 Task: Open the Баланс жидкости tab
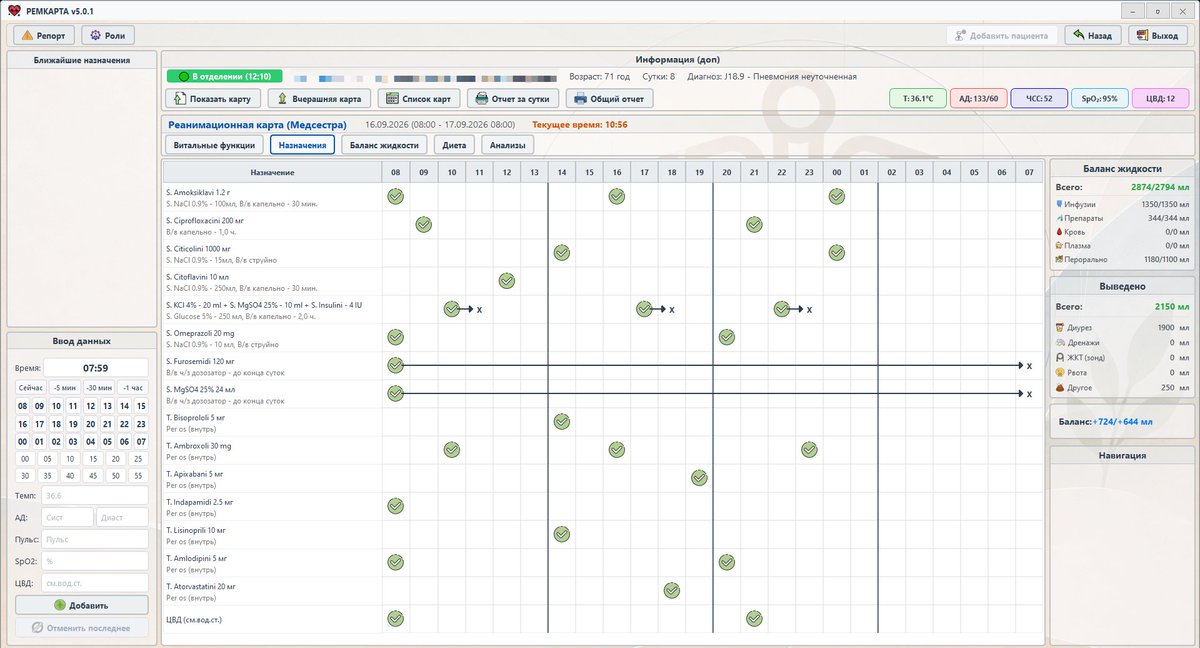(384, 145)
